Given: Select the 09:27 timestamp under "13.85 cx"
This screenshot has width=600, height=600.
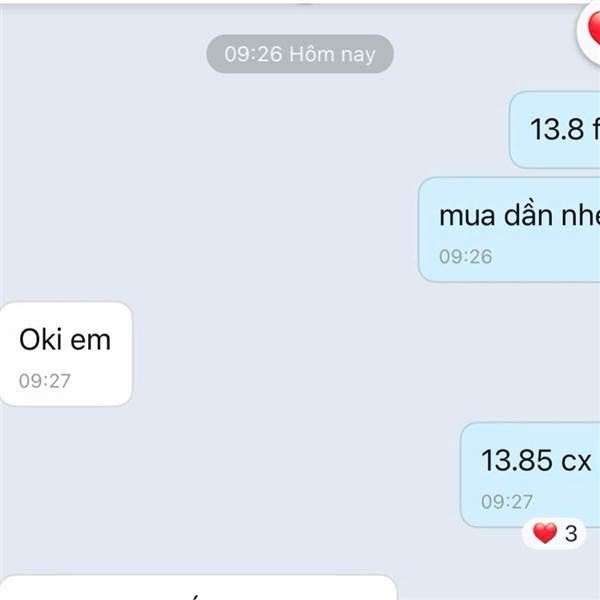Looking at the screenshot, I should (x=507, y=502).
